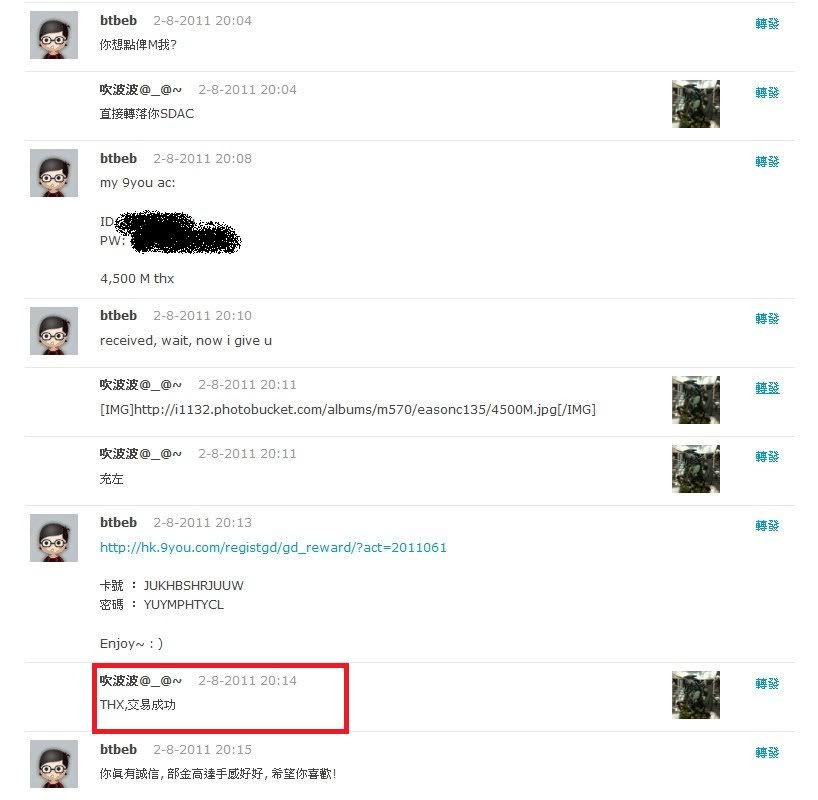818x800 pixels.
Task: Open the hk.9you.com gd_reward hyperlink
Action: (x=273, y=547)
